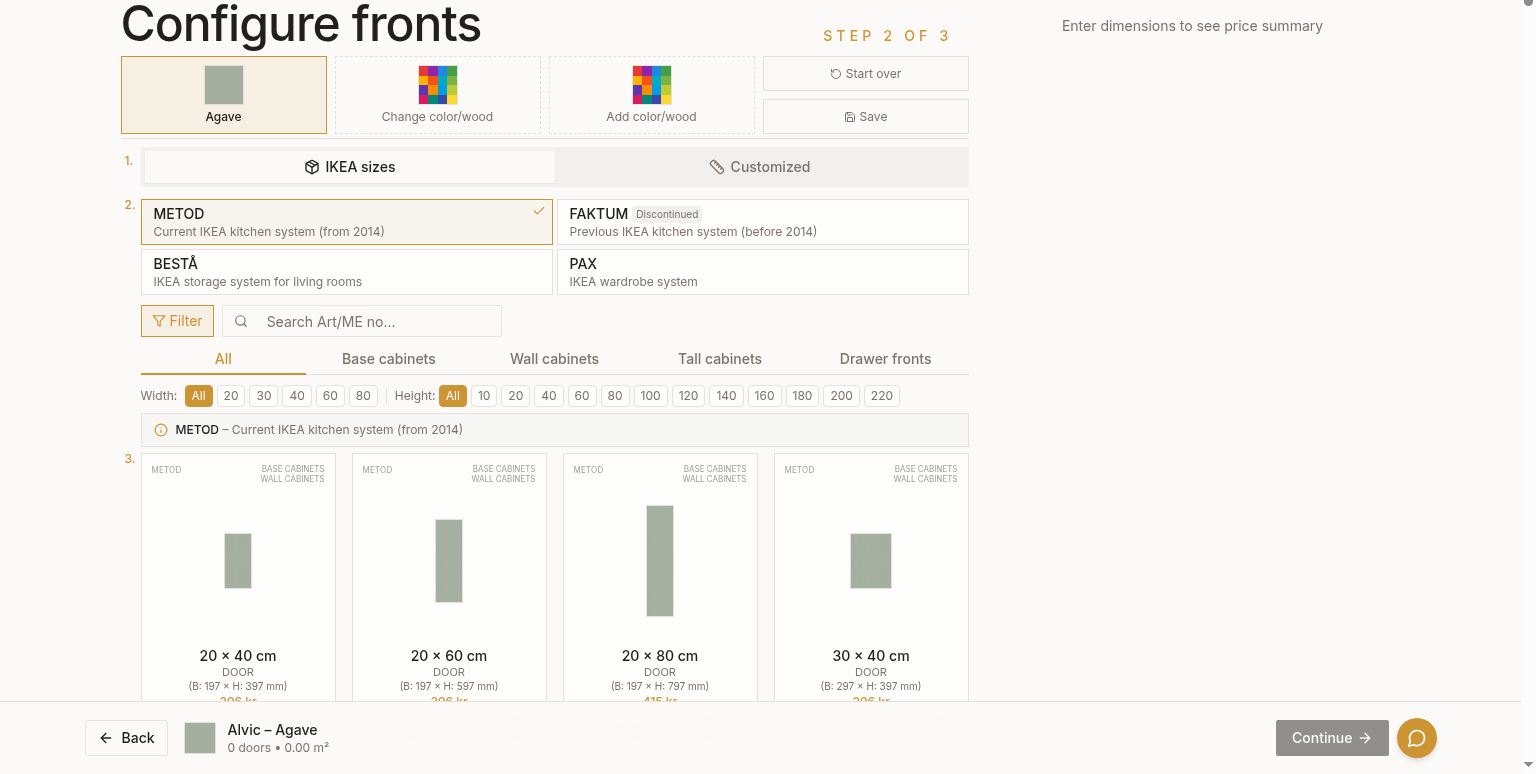Filter Height to 160
The height and width of the screenshot is (774, 1536).
[x=765, y=396]
